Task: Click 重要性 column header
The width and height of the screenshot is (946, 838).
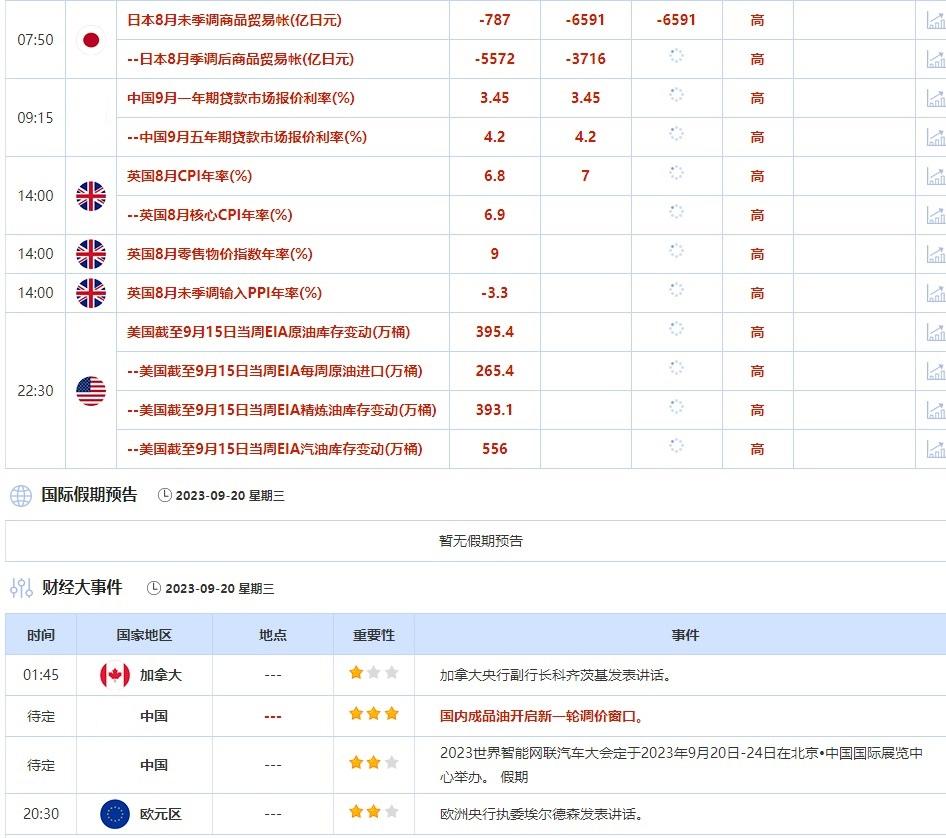Action: (x=373, y=635)
